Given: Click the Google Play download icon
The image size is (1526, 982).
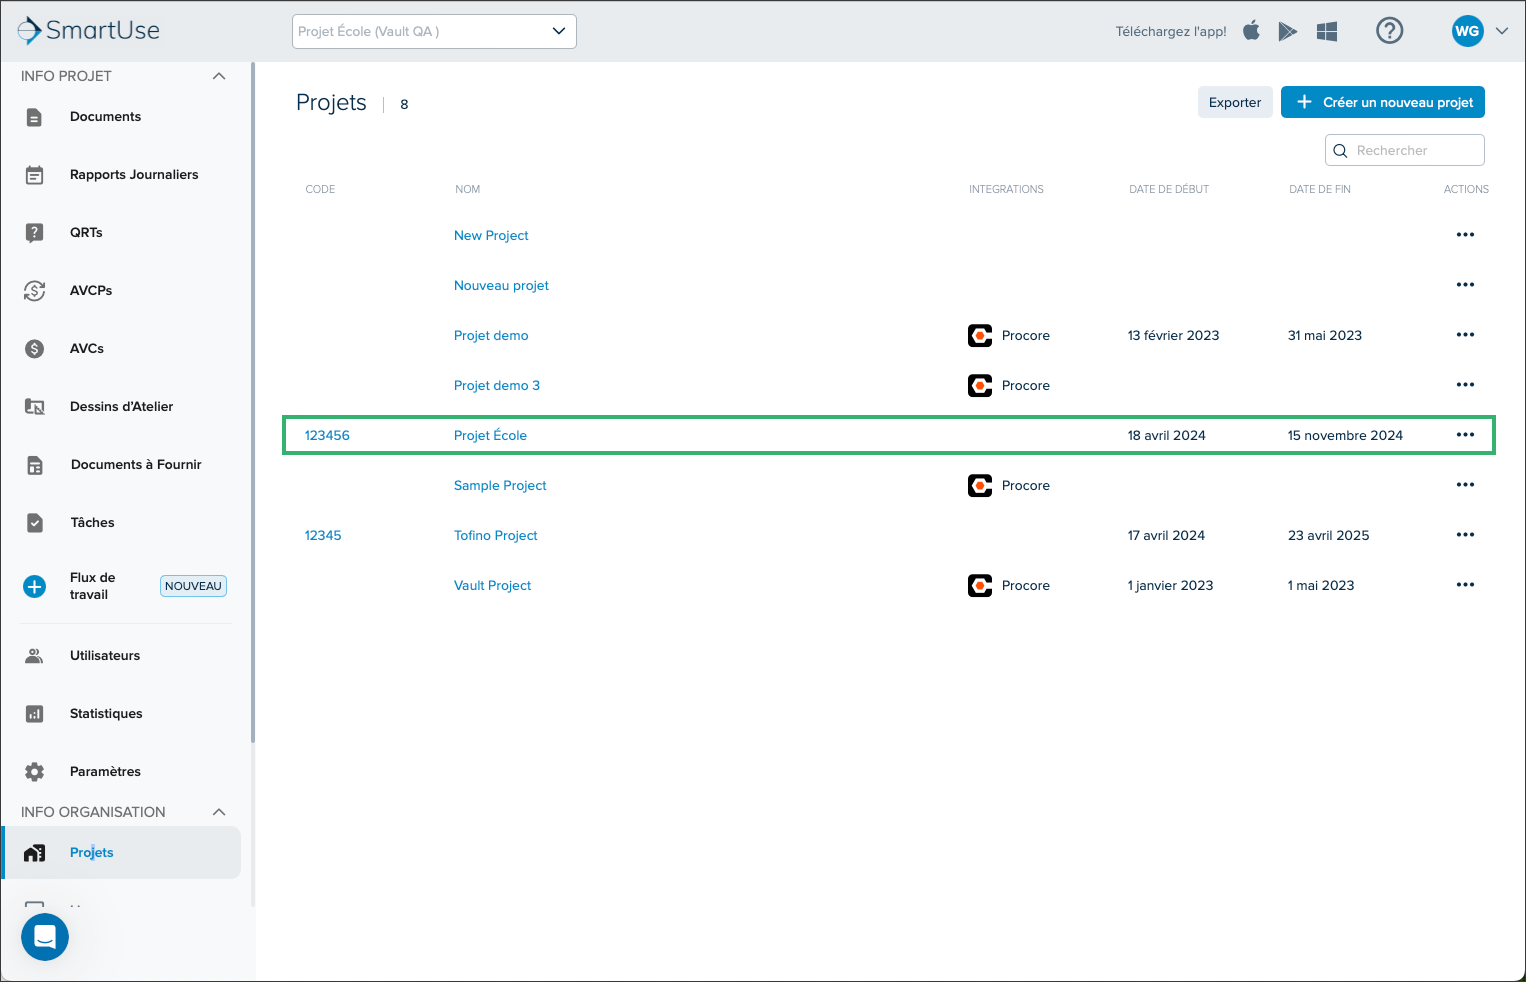Looking at the screenshot, I should [x=1288, y=32].
